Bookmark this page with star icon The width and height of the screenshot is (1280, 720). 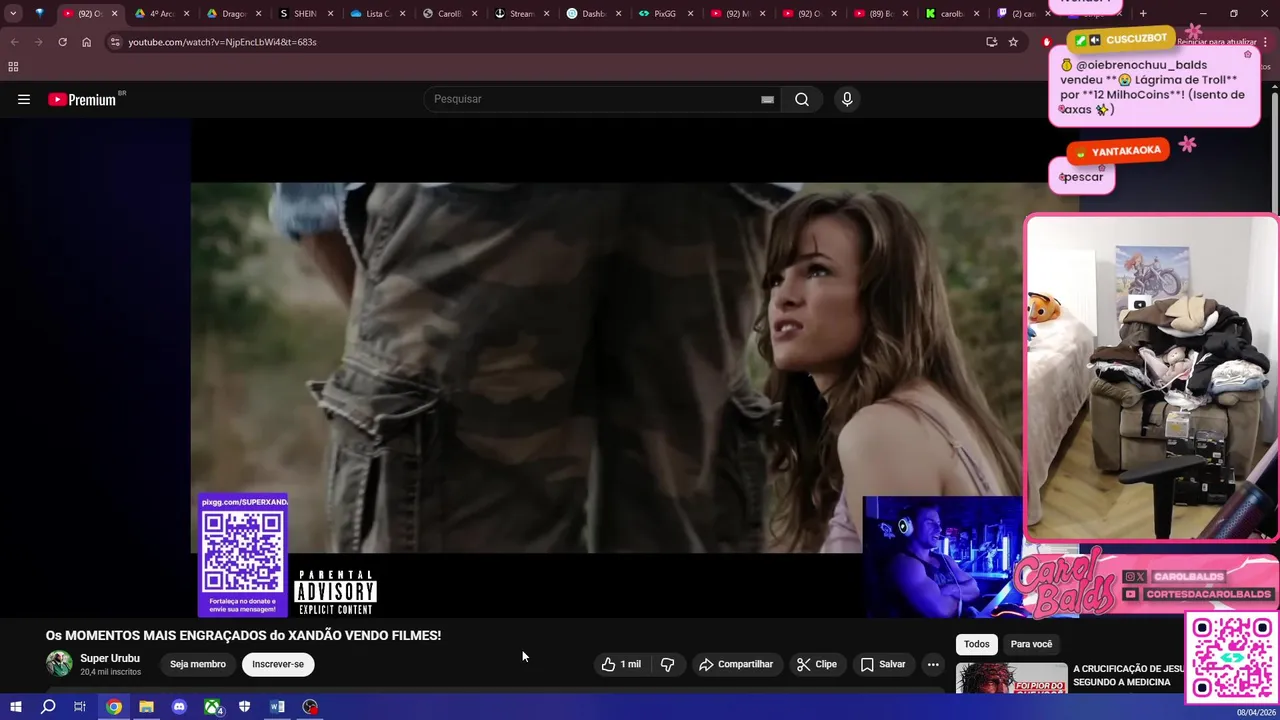[1013, 42]
